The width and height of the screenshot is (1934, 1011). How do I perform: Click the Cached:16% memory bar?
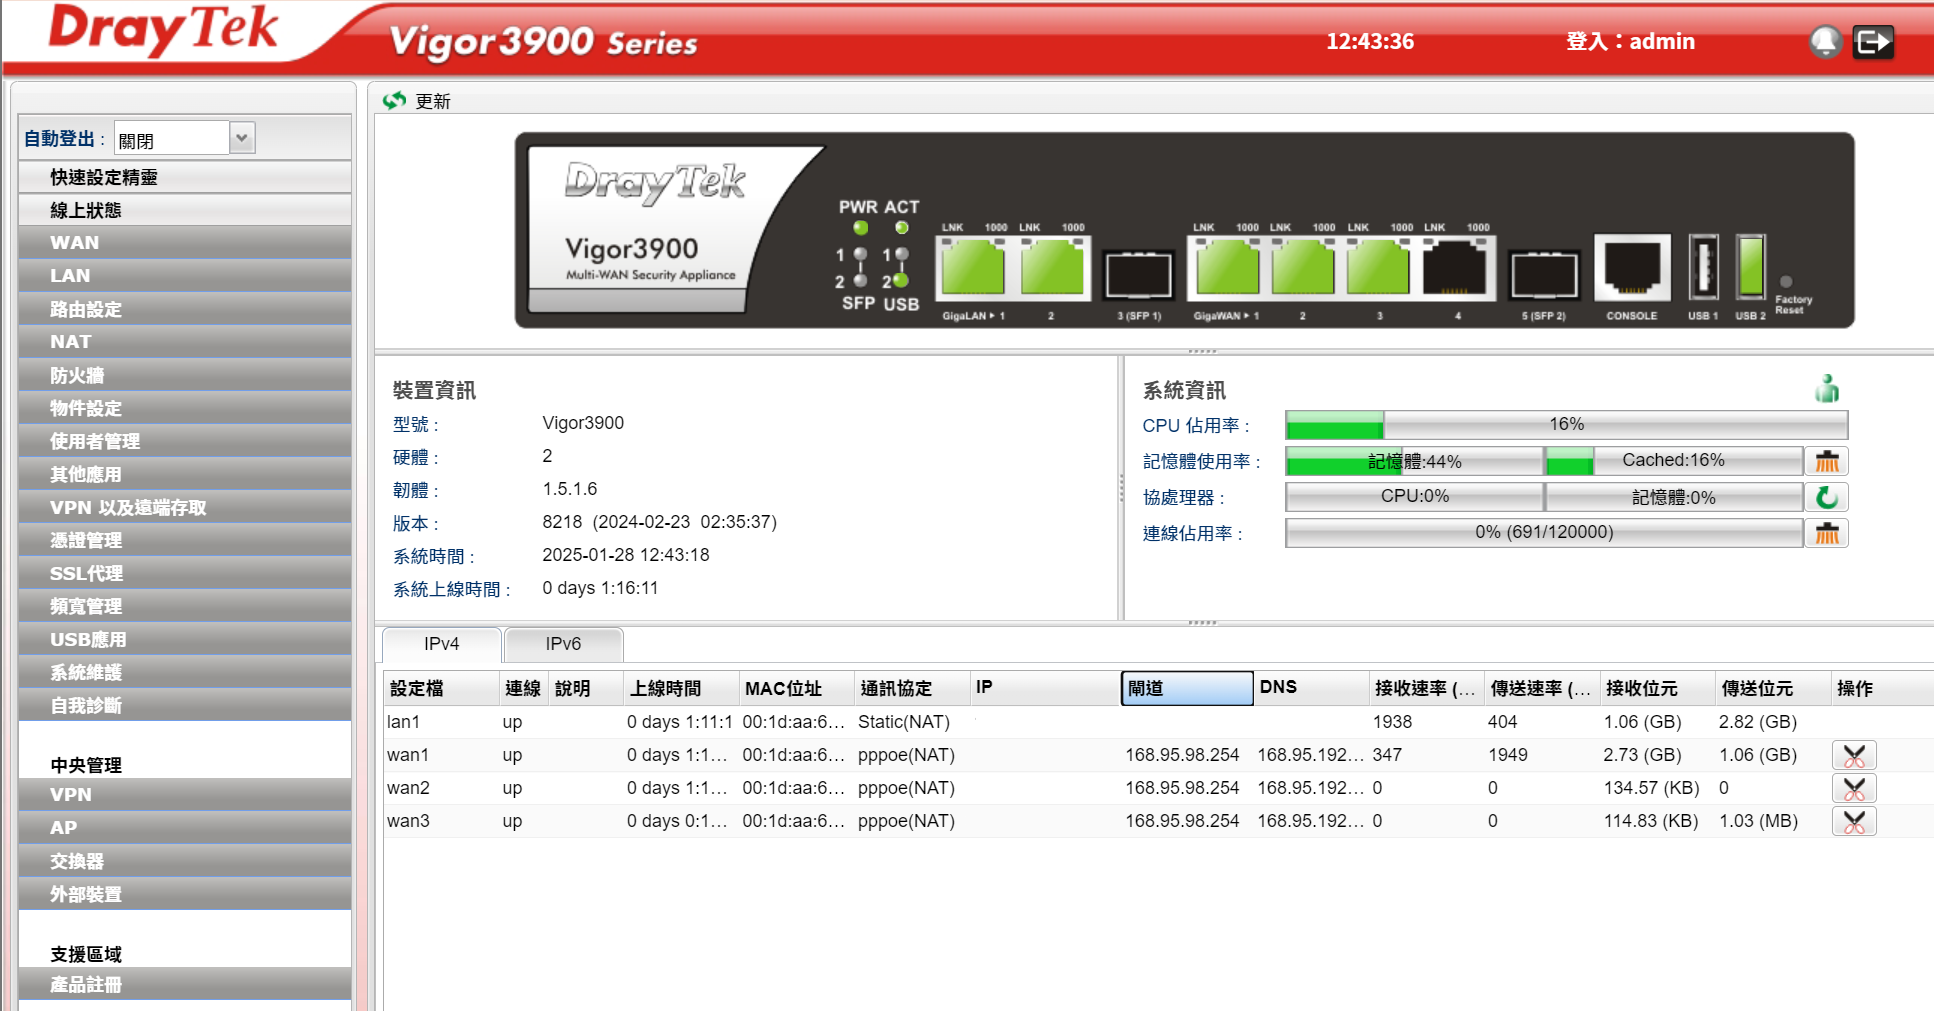[1673, 461]
